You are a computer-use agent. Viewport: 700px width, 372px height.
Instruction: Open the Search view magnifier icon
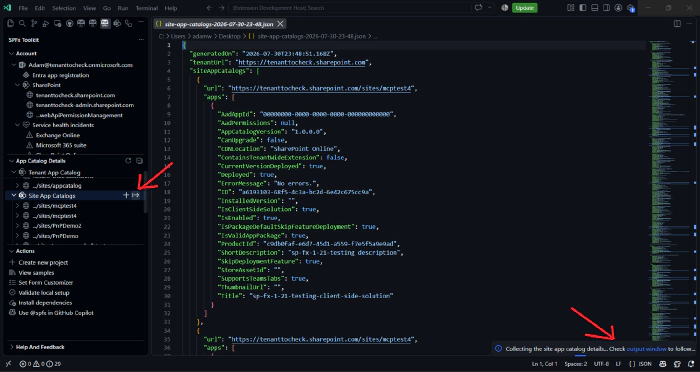(x=22, y=24)
